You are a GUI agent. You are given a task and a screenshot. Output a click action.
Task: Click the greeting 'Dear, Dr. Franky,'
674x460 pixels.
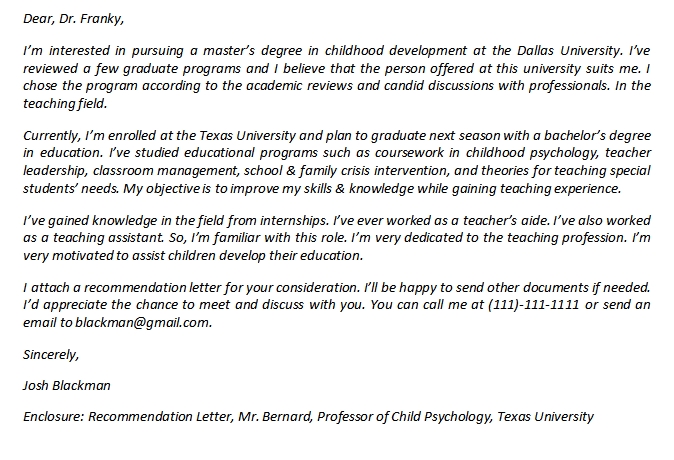tap(74, 17)
